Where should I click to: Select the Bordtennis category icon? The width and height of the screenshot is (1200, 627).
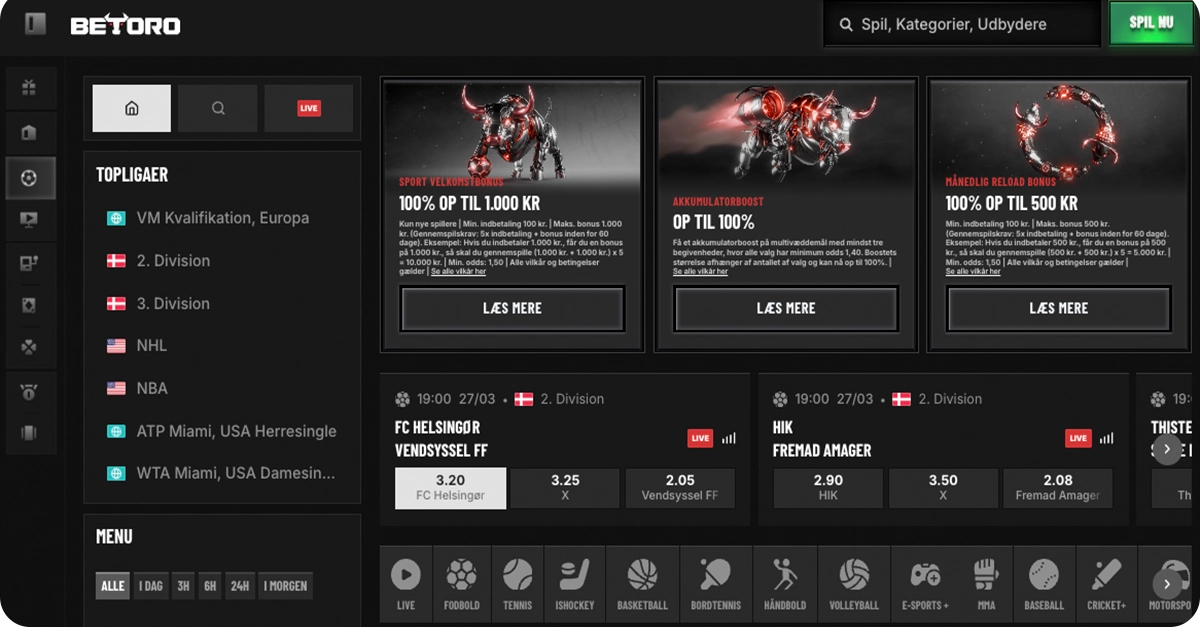[715, 585]
